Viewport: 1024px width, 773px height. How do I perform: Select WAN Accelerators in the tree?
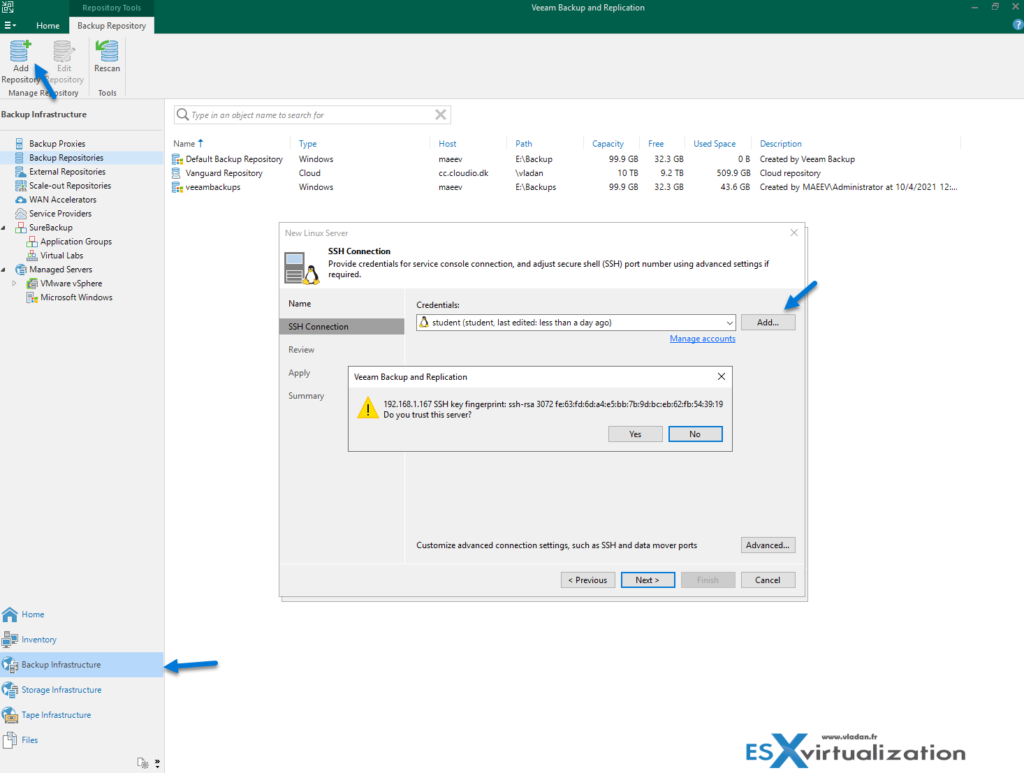click(58, 199)
